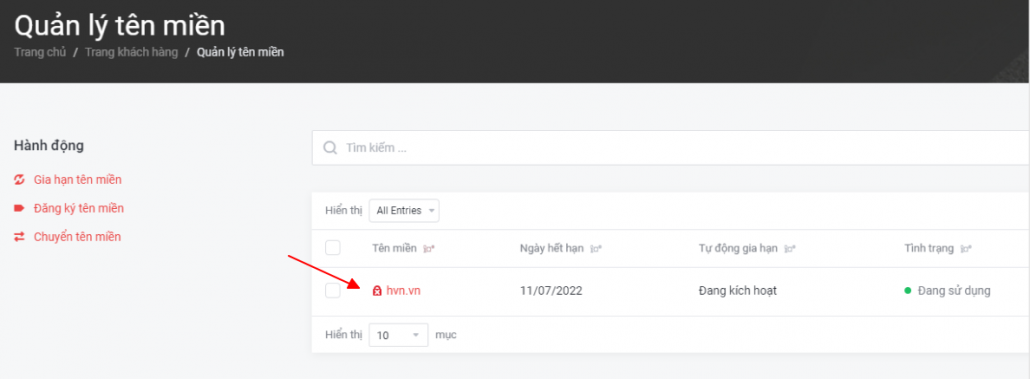Click the Ngày hết hạn column header
1030x379 pixels.
(552, 248)
